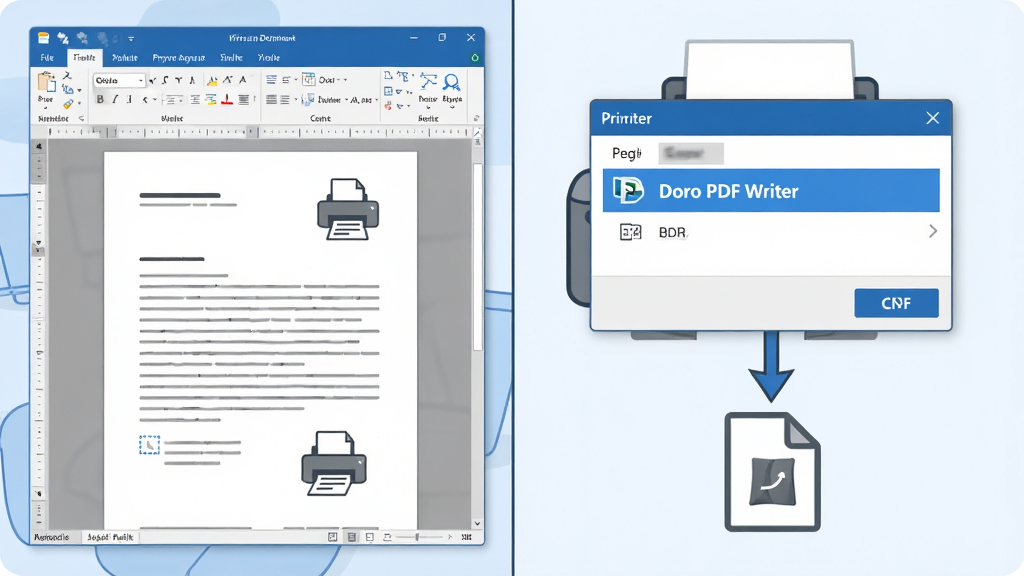Image resolution: width=1024 pixels, height=576 pixels.
Task: Click the collapse ribbon arrow at ribbon corner
Action: [x=476, y=118]
